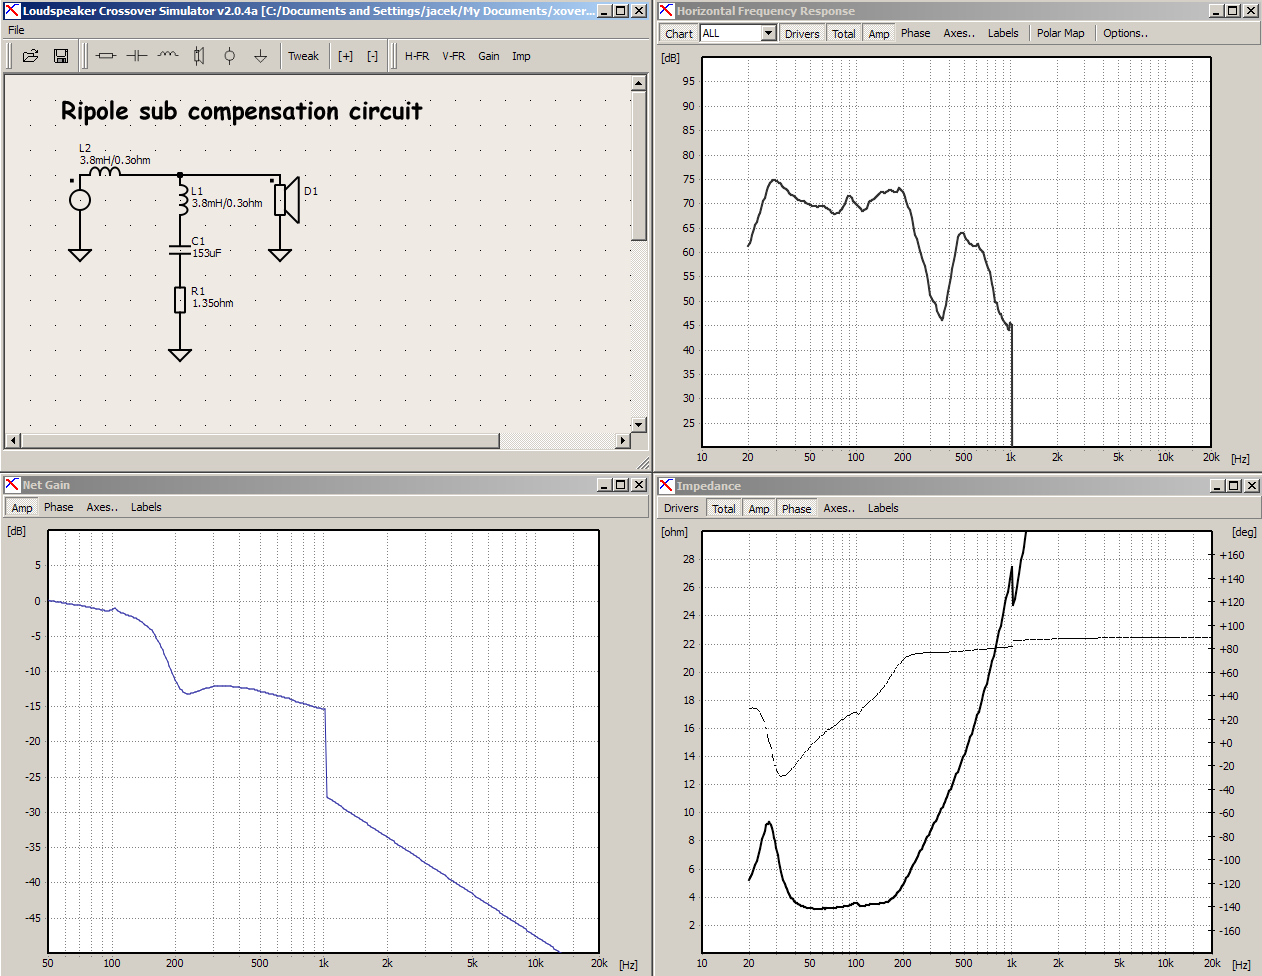Open Options.. in frequency response window
Image resolution: width=1262 pixels, height=976 pixels.
[x=1125, y=33]
